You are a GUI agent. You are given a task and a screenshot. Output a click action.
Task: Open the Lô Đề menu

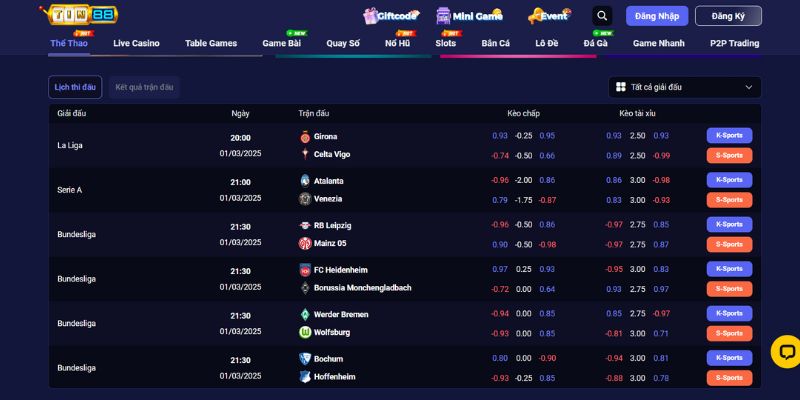[547, 43]
